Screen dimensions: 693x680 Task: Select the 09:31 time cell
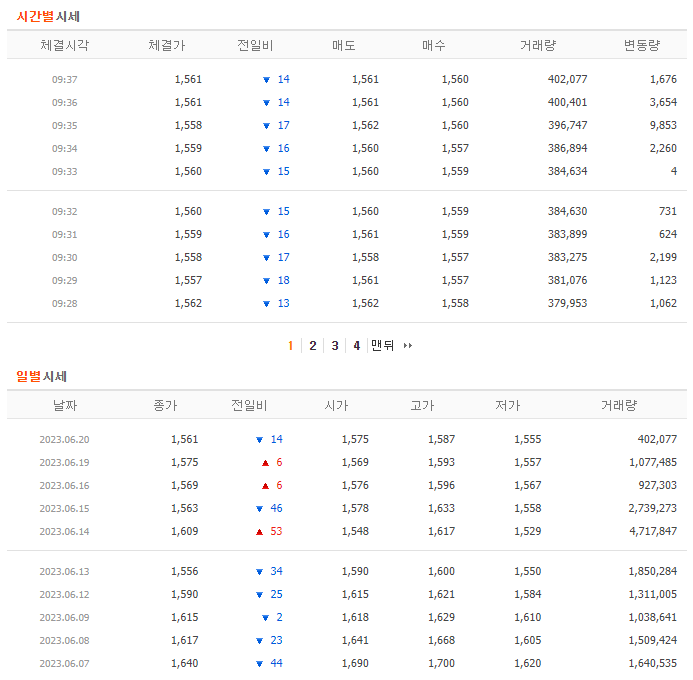pos(65,235)
